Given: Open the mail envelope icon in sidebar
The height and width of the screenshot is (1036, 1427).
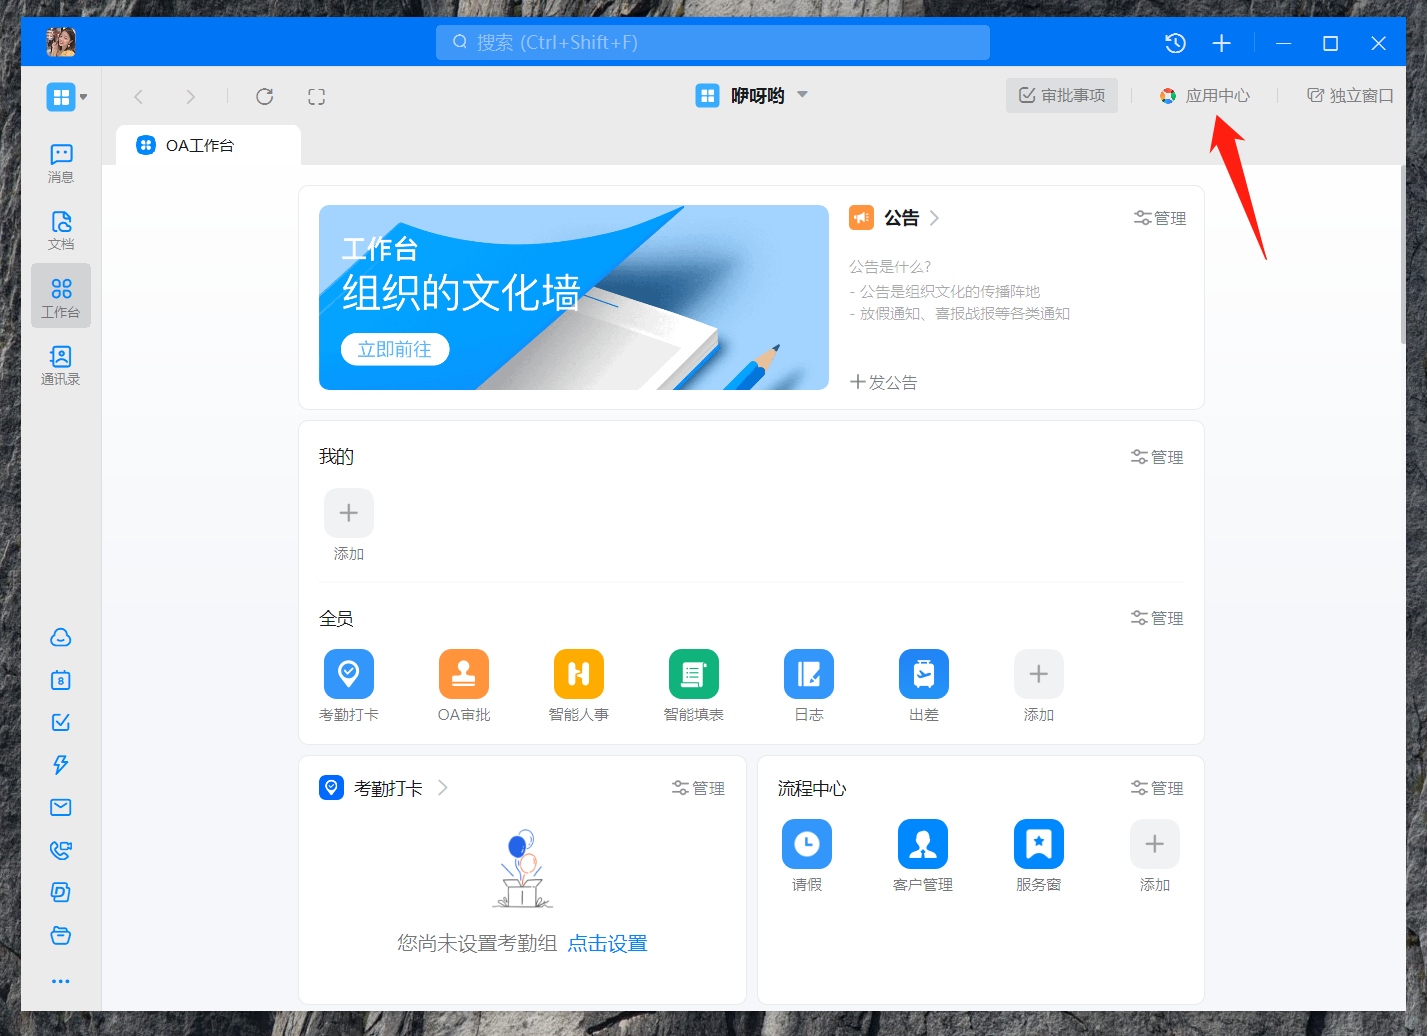Looking at the screenshot, I should click(61, 807).
